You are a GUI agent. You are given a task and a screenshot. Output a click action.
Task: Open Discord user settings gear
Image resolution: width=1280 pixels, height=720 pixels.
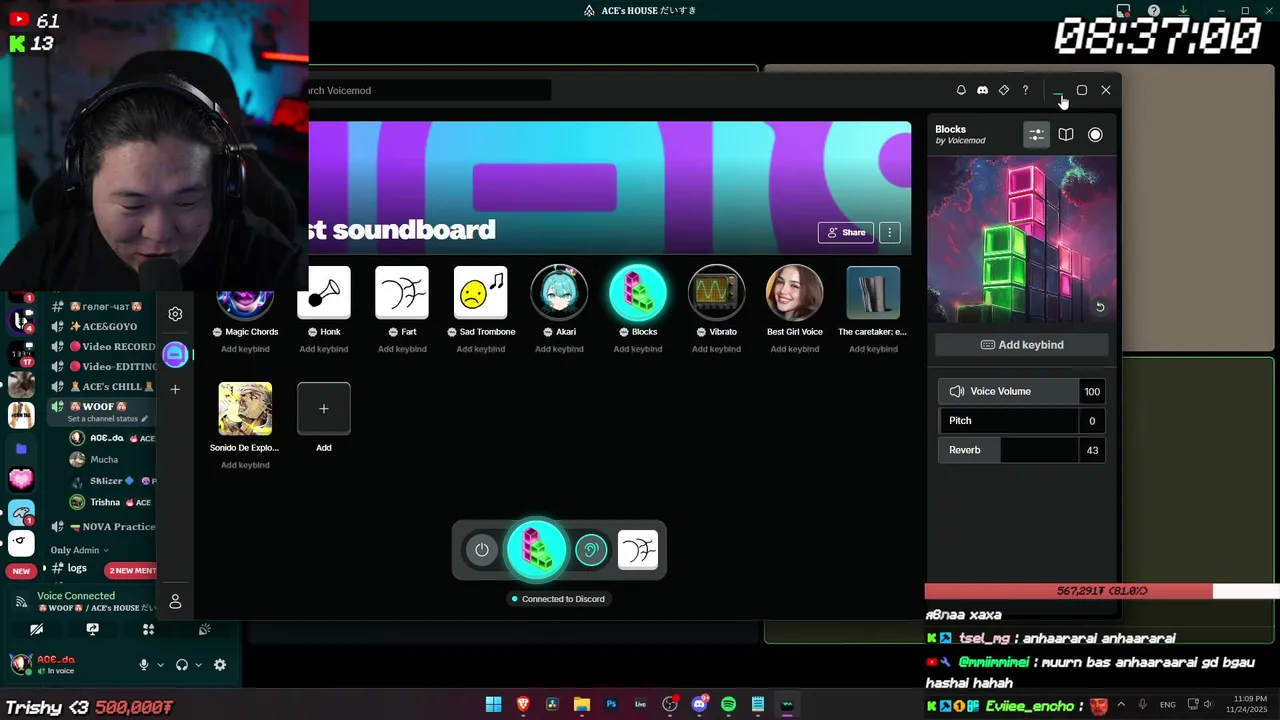pos(220,665)
